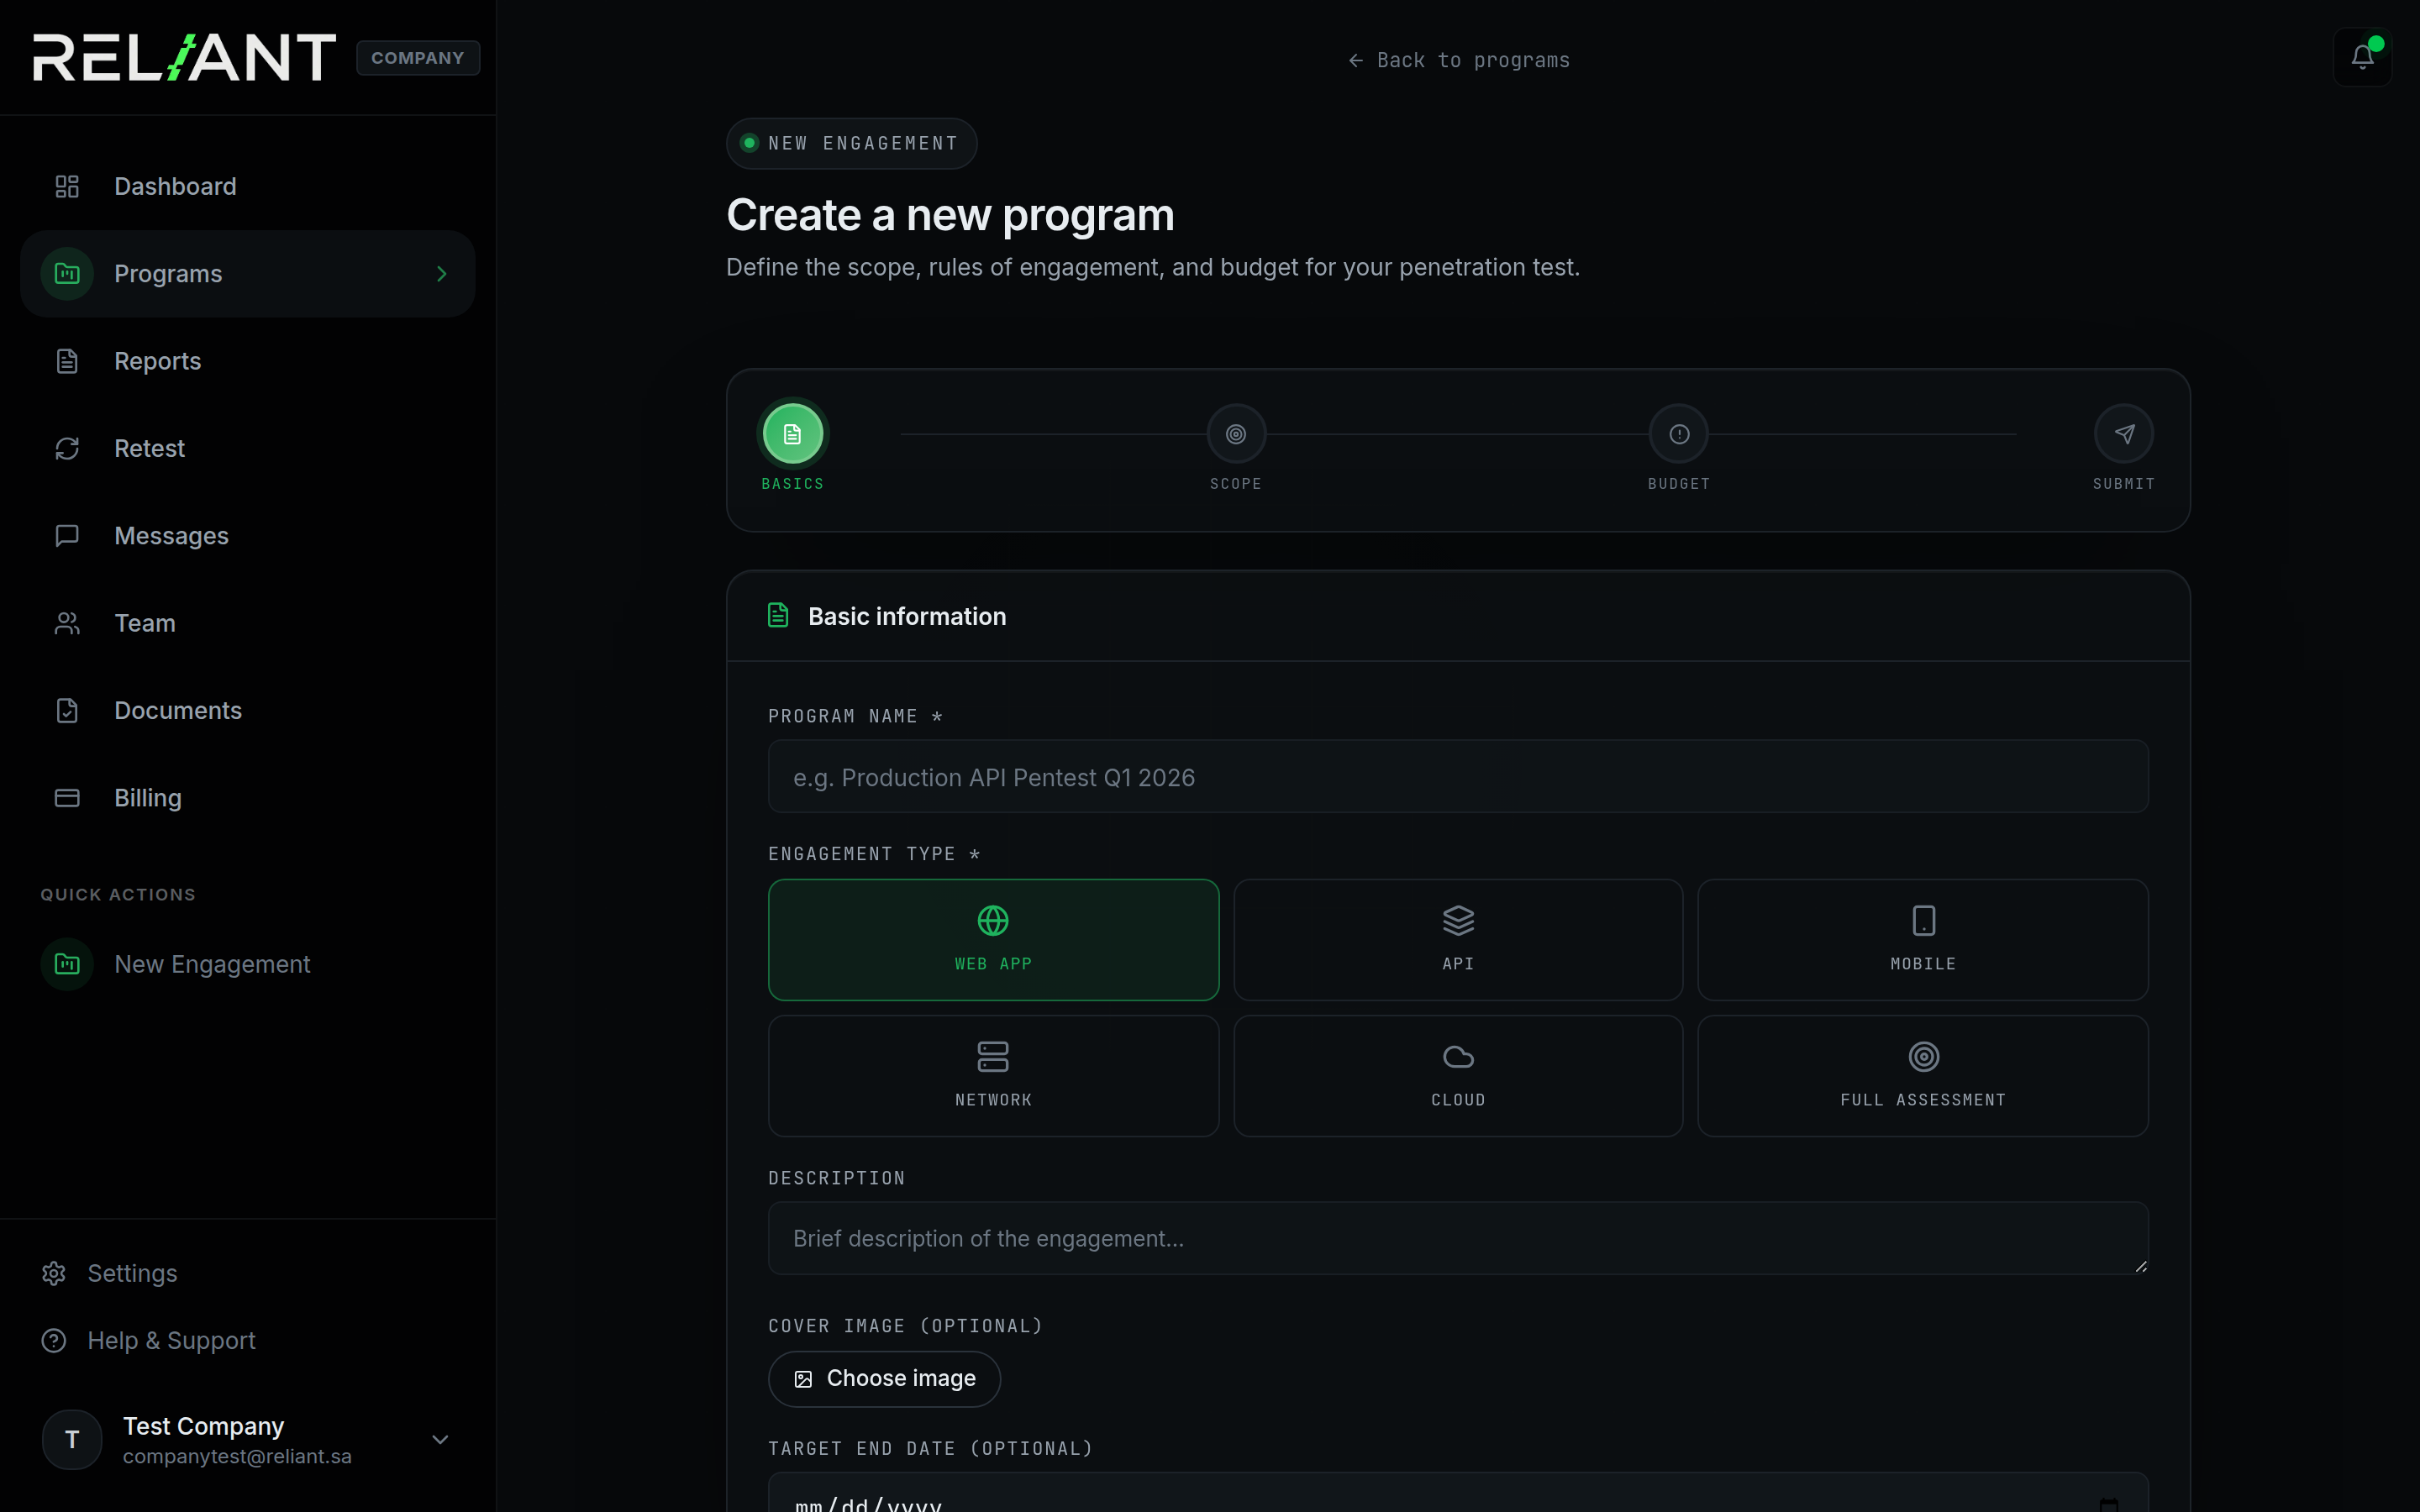Click the New Engagement quick action icon

(67, 964)
